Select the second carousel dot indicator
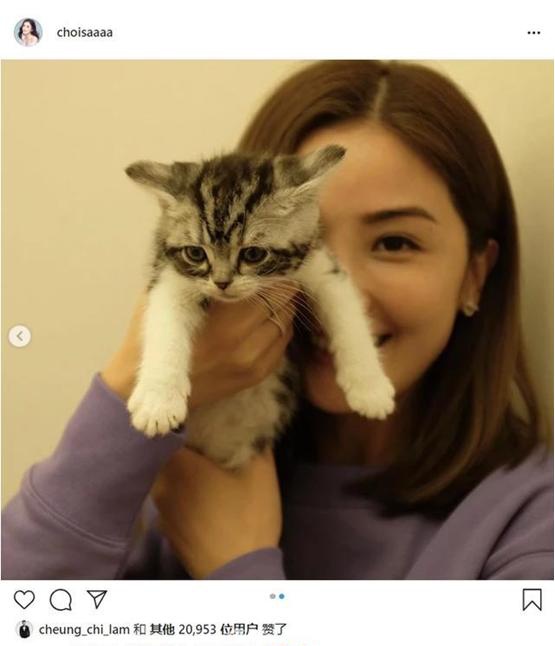This screenshot has width=555, height=646. pyautogui.click(x=281, y=596)
